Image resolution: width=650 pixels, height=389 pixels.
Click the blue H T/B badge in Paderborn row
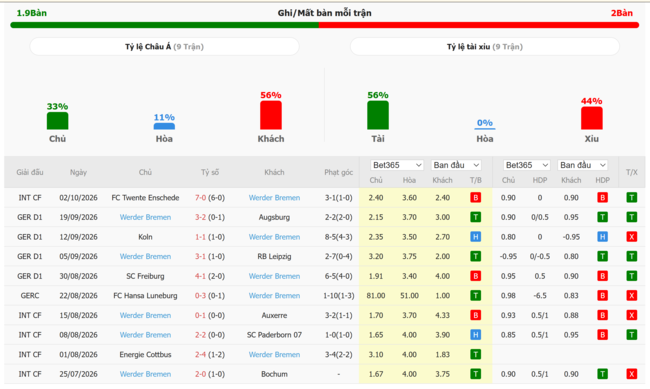click(x=475, y=335)
